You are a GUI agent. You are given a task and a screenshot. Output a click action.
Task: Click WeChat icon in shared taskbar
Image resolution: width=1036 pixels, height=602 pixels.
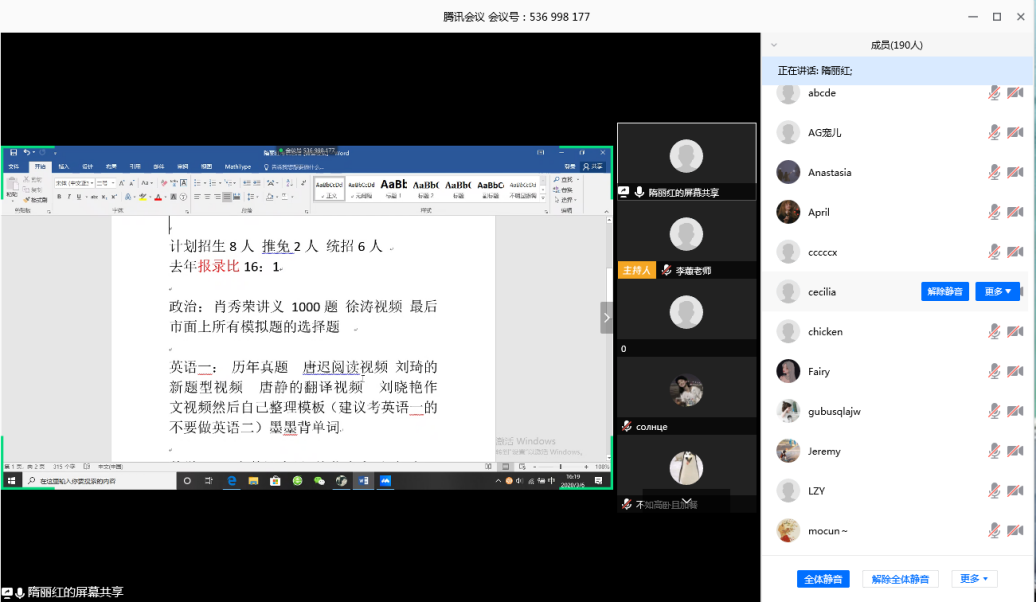(320, 481)
